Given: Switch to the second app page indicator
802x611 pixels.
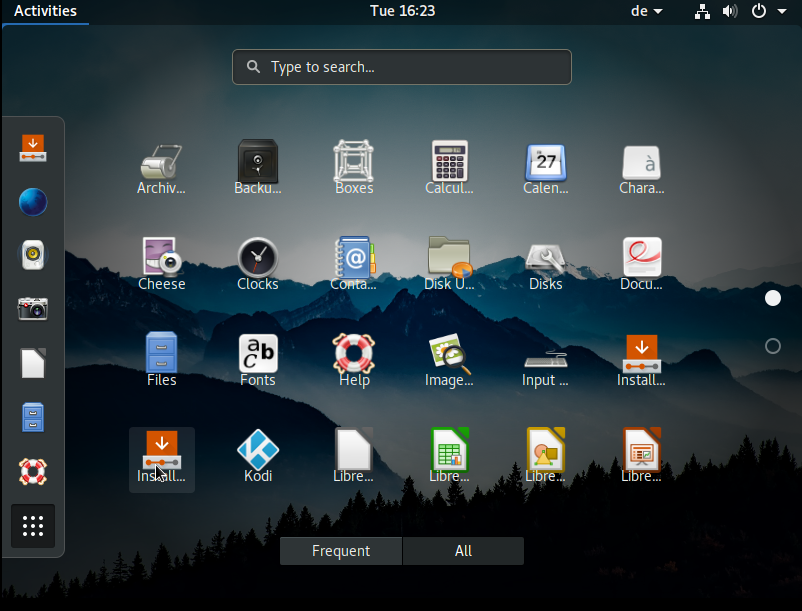Looking at the screenshot, I should pyautogui.click(x=772, y=346).
